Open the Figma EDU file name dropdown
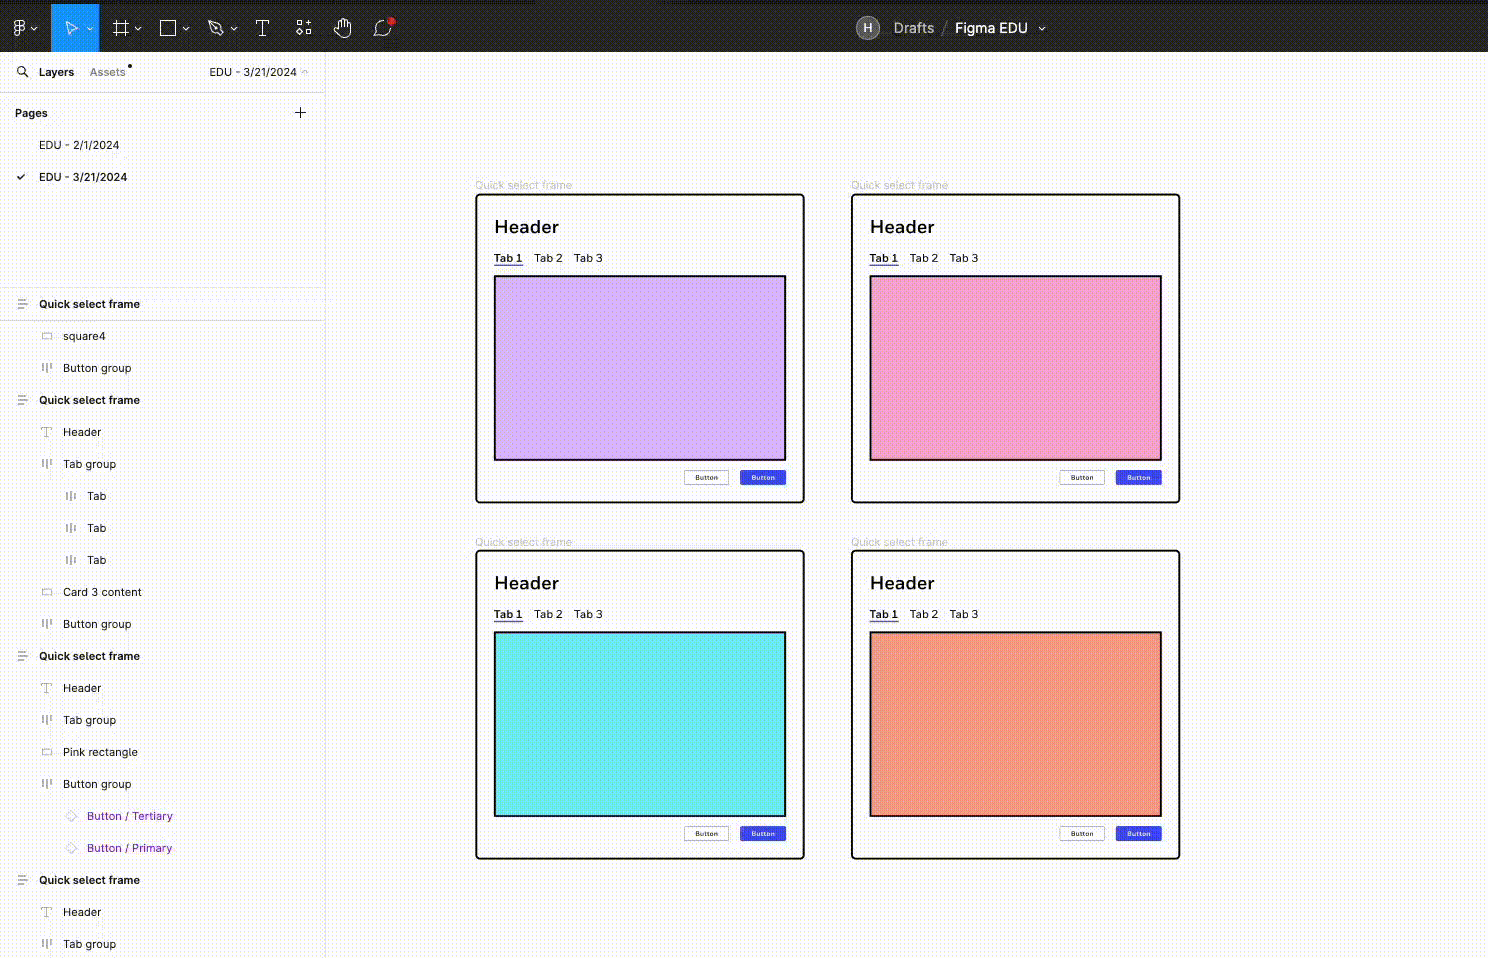 click(x=1041, y=29)
